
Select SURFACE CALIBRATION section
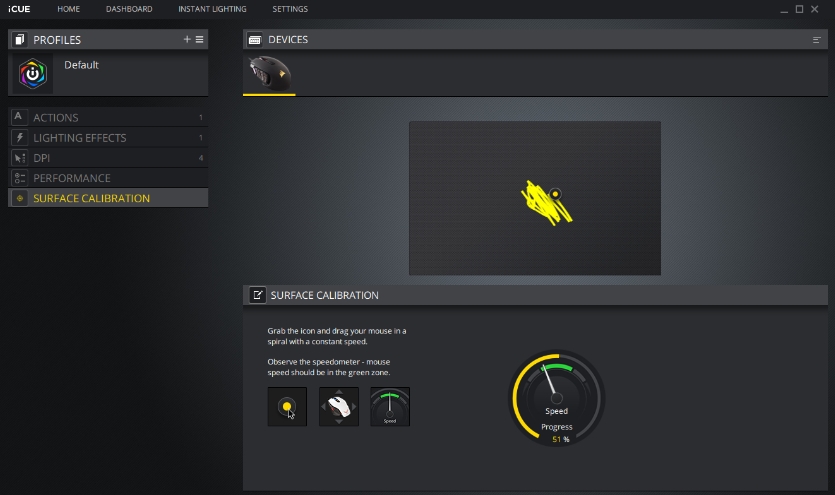click(108, 198)
